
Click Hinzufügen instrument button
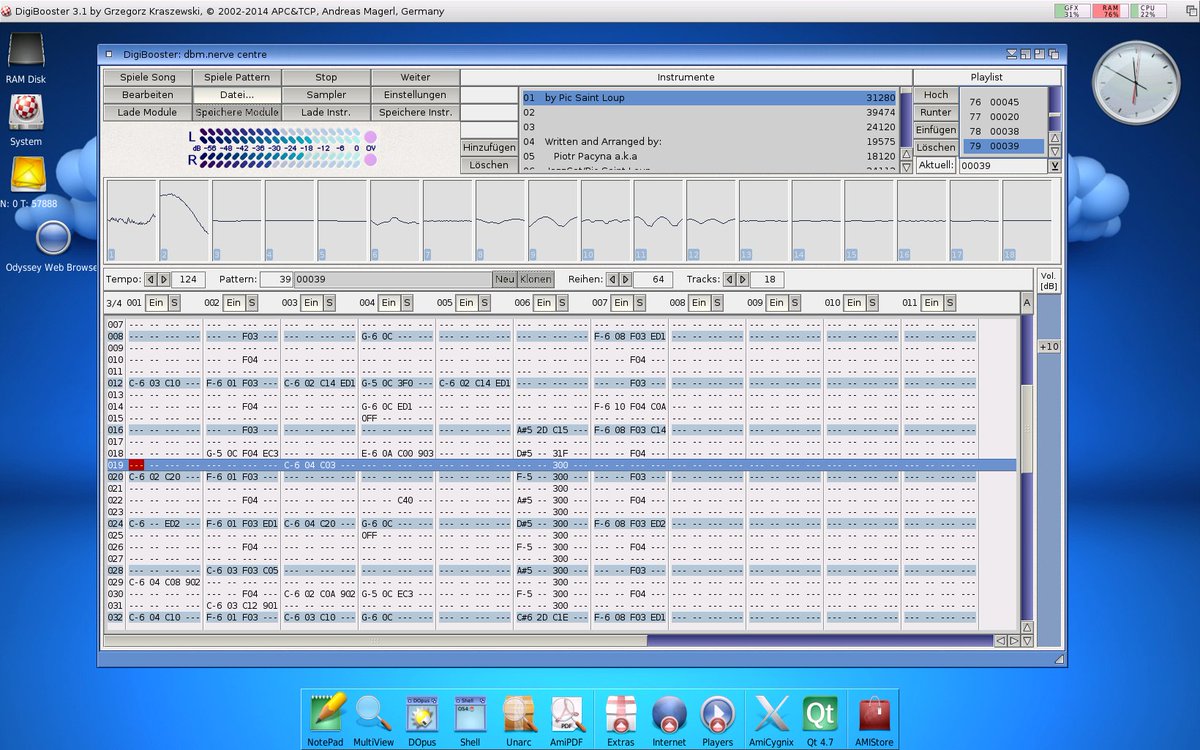pyautogui.click(x=489, y=147)
